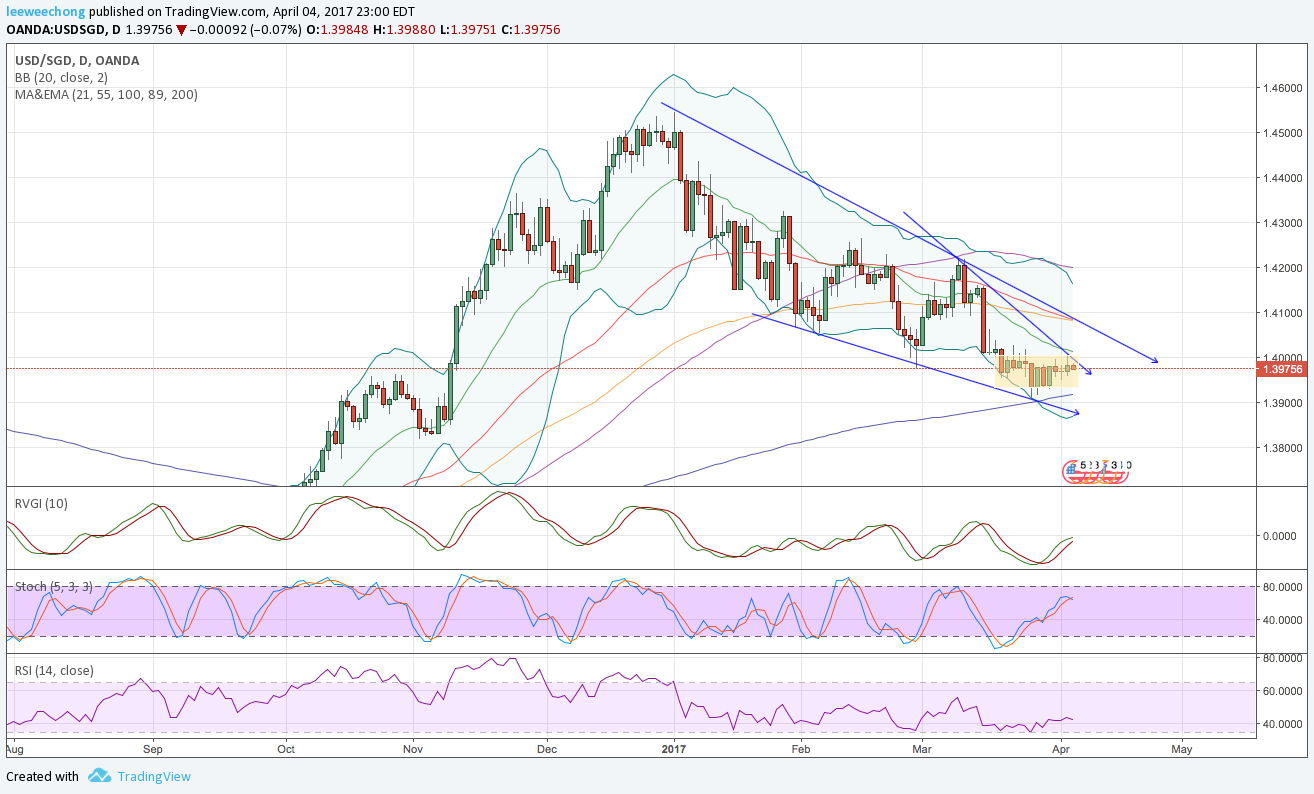Click the close value C:1.39756

point(530,30)
